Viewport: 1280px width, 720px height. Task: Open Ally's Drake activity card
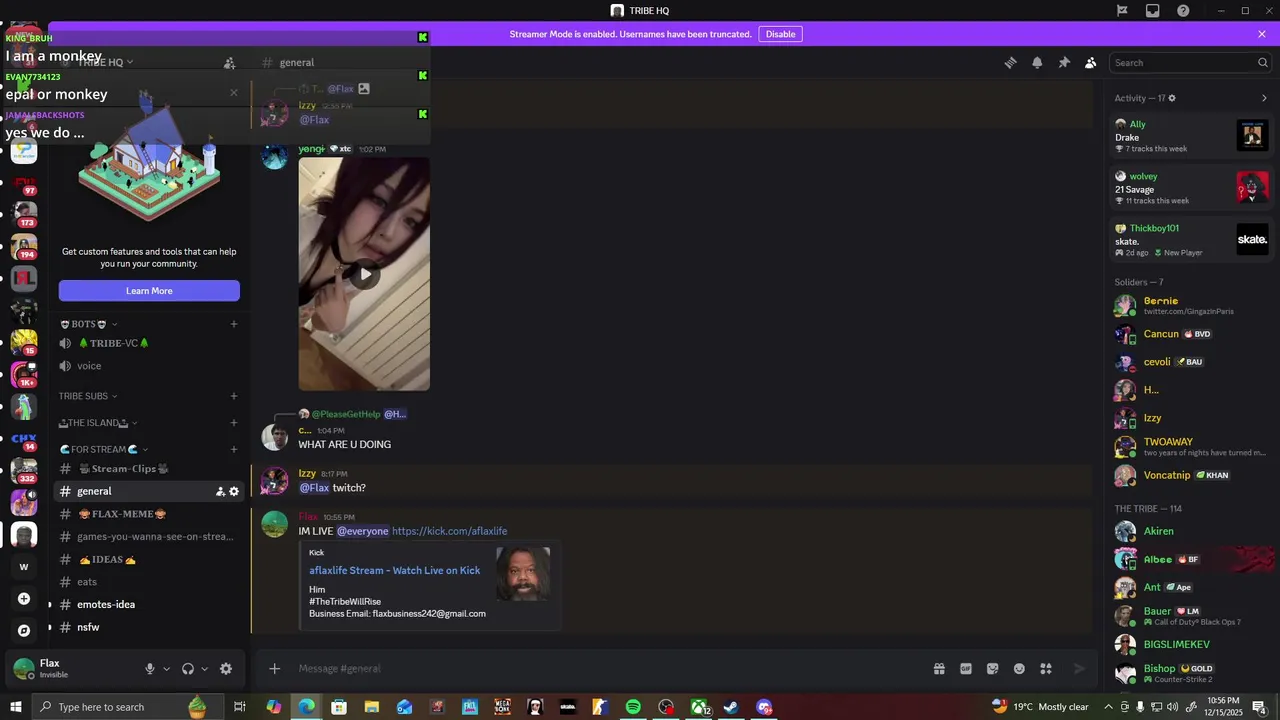(x=1191, y=136)
